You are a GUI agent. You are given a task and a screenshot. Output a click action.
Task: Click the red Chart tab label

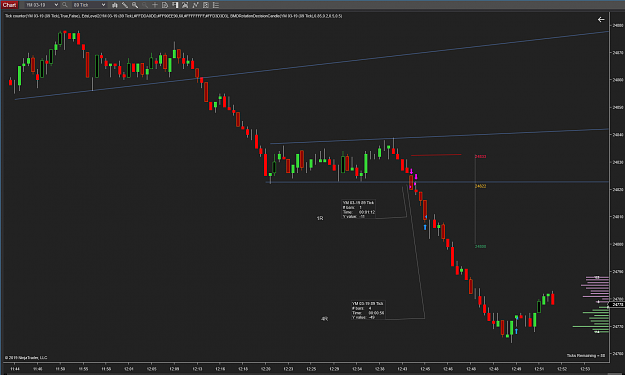9,5
